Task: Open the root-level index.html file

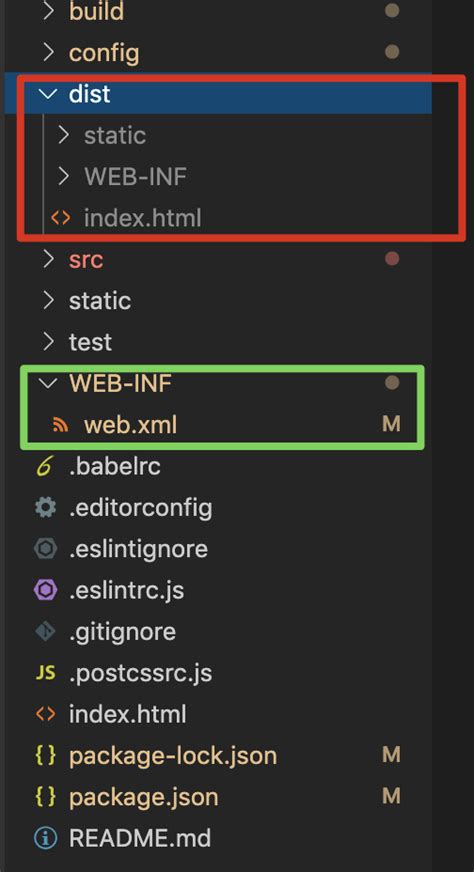Action: pos(127,714)
